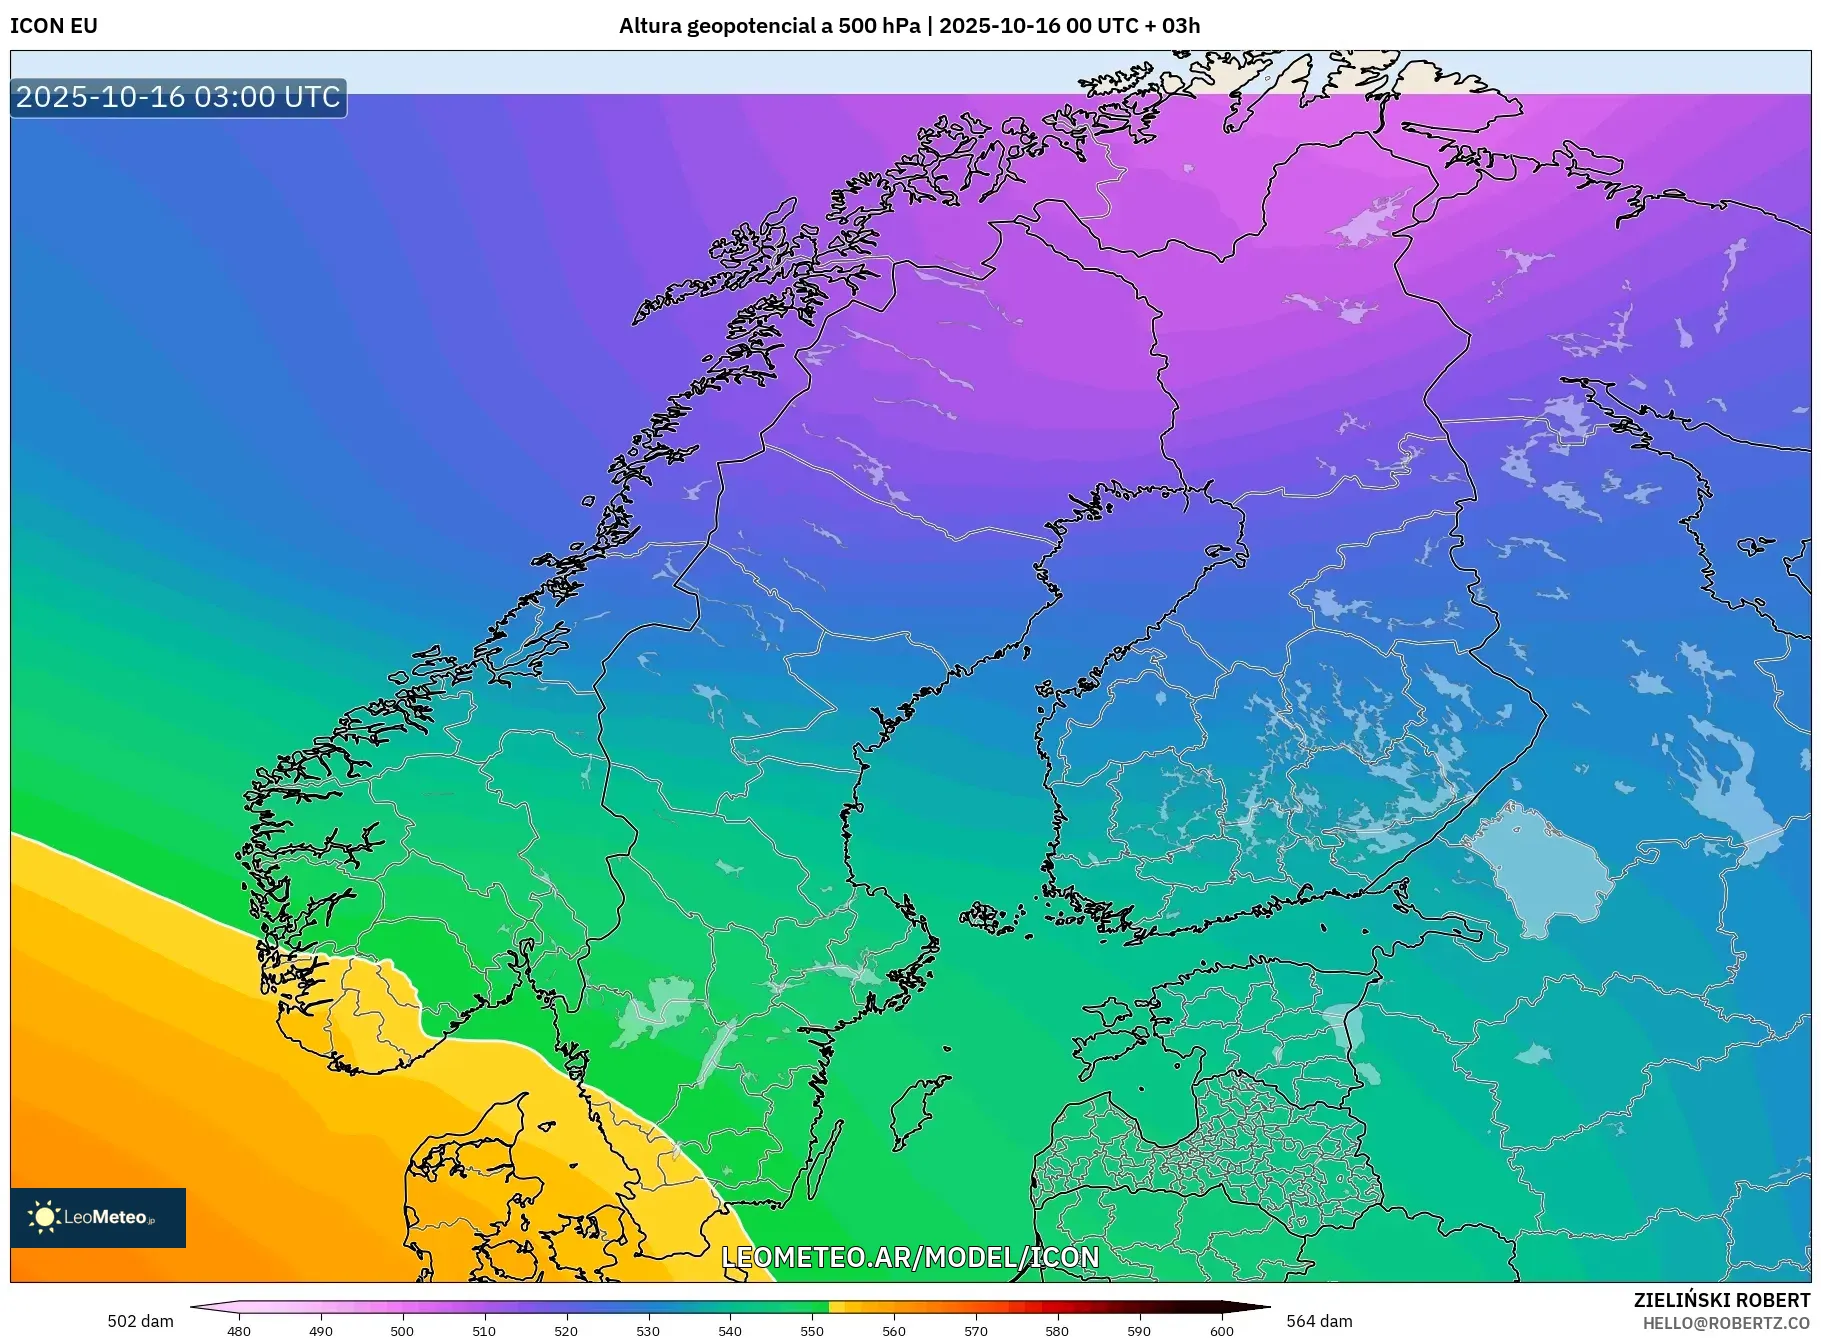1821x1338 pixels.
Task: Click the 520 tick on the colorbar
Action: [x=566, y=1330]
